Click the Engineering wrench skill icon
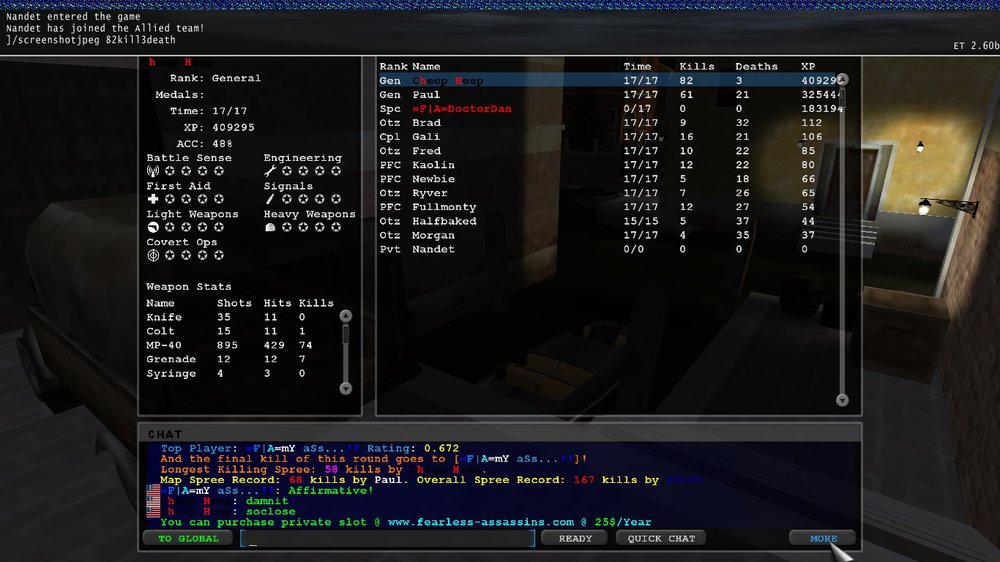 [x=270, y=171]
